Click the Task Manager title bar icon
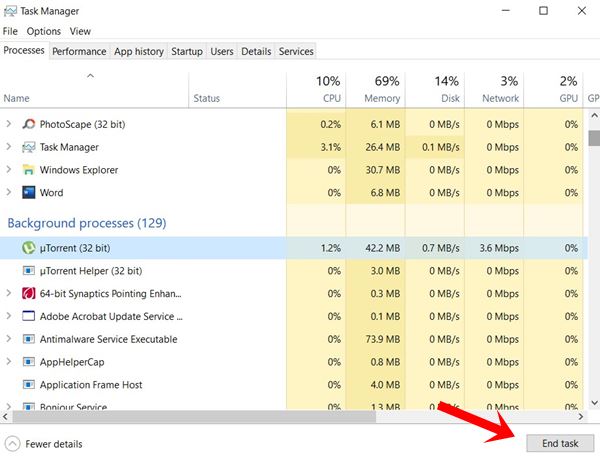 (x=10, y=11)
